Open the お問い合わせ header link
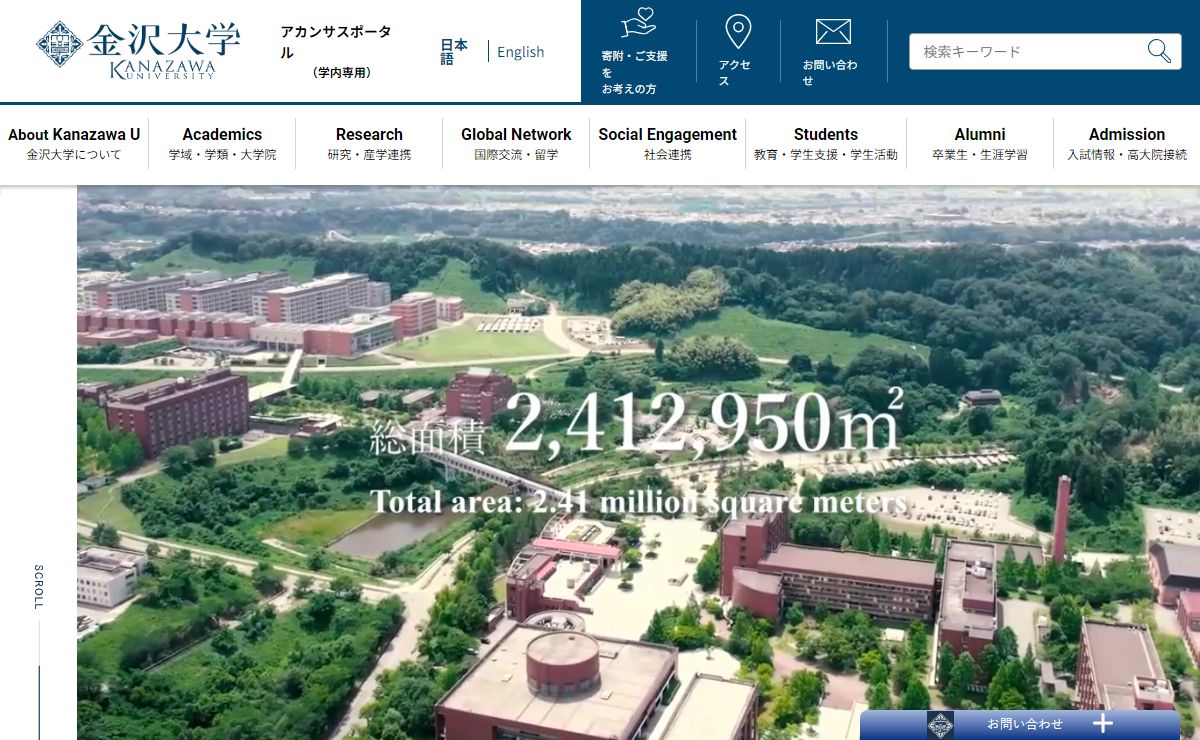Viewport: 1200px width, 740px height. point(830,72)
